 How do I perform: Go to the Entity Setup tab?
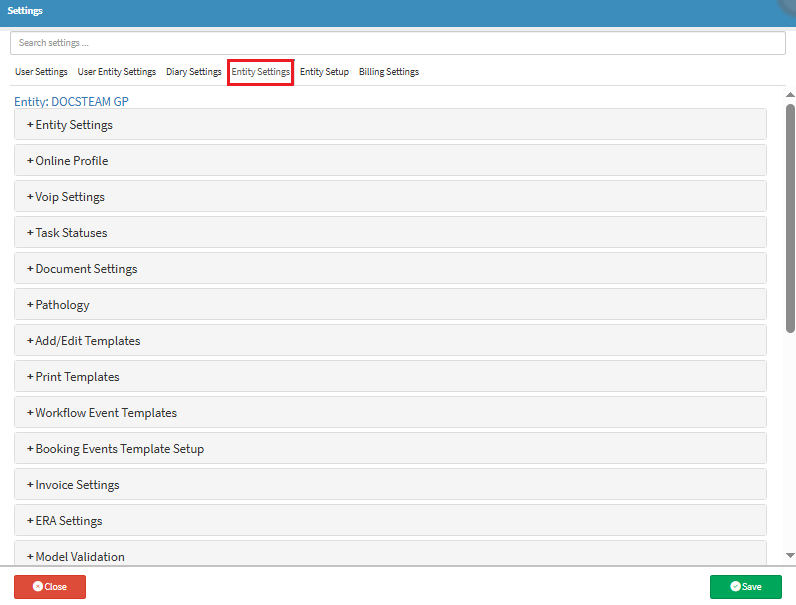coord(324,72)
